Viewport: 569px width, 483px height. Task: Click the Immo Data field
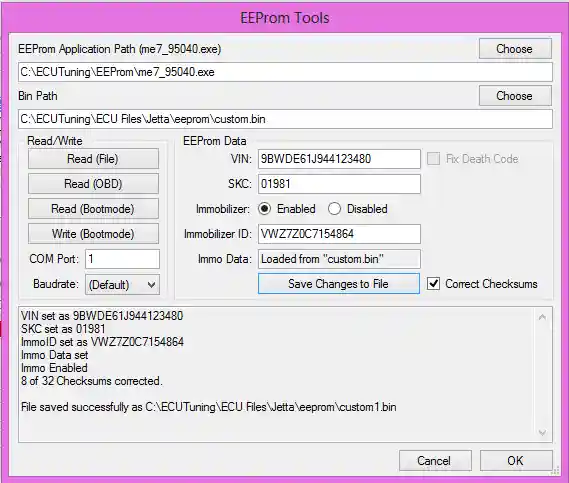339,259
